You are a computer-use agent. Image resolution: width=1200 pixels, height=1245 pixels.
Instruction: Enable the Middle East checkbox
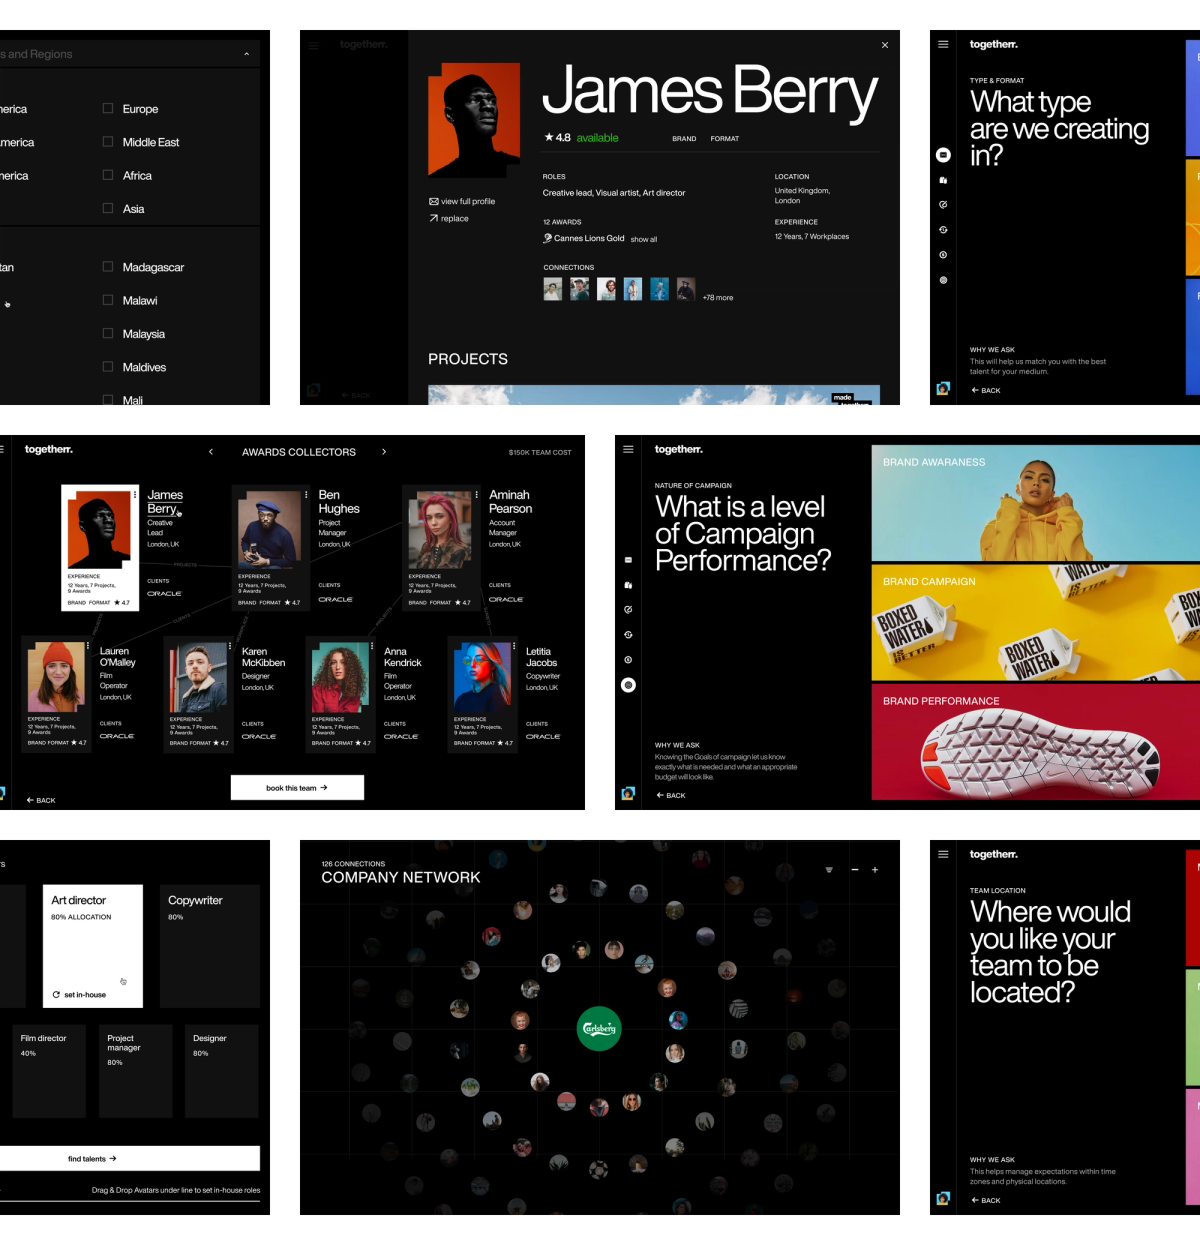click(x=107, y=142)
